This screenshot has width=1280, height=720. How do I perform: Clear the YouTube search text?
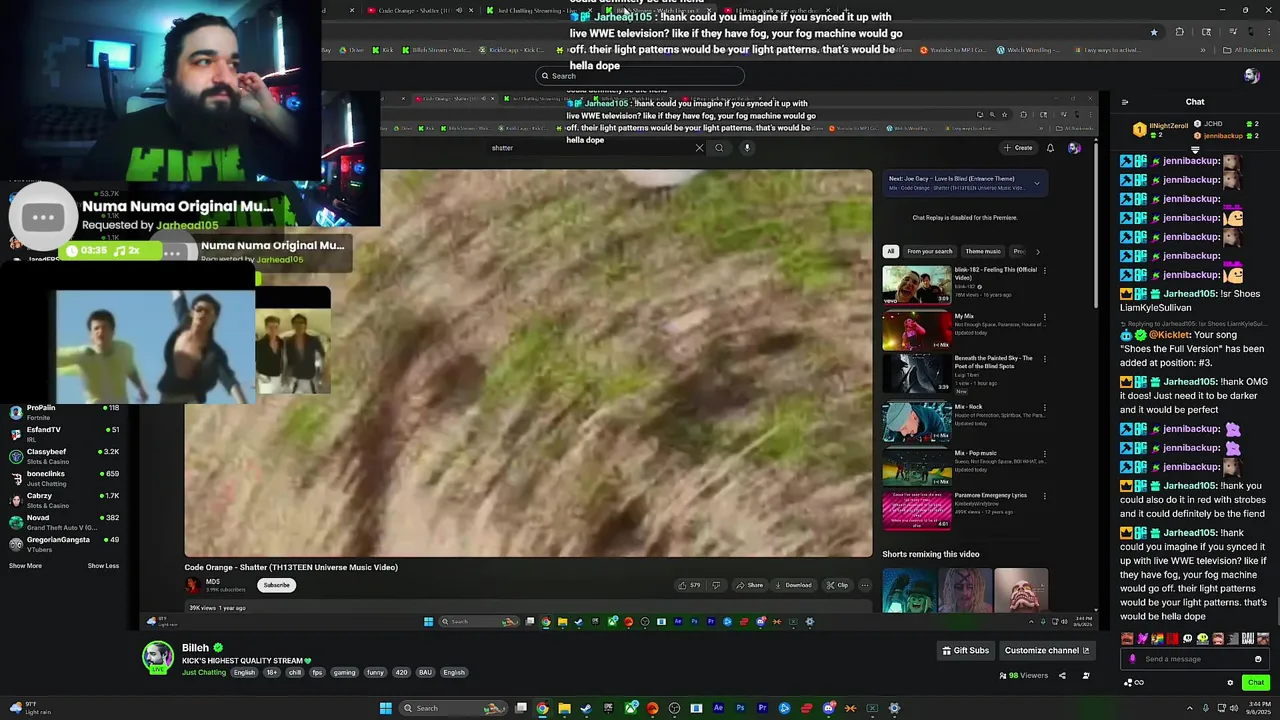[x=699, y=148]
